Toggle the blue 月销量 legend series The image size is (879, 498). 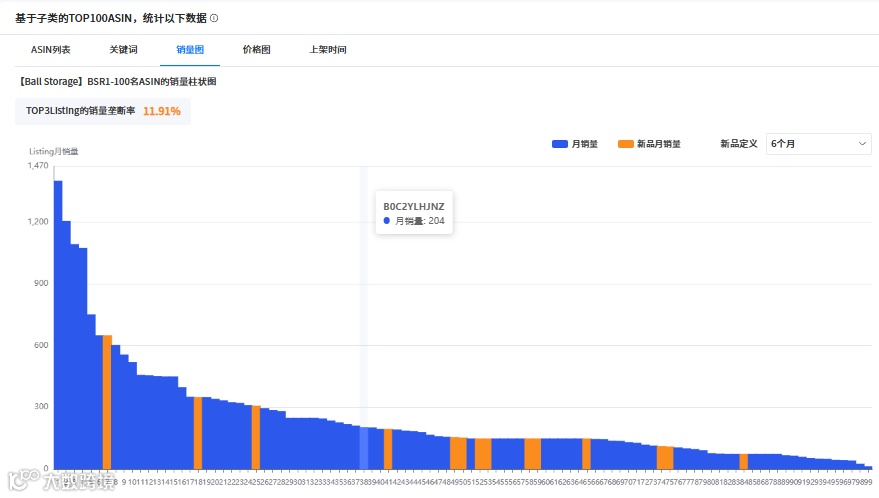point(575,144)
